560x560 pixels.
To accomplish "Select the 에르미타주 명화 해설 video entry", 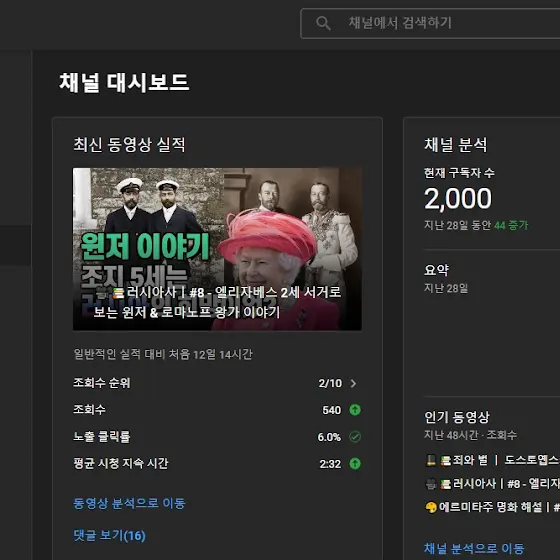I will point(492,507).
